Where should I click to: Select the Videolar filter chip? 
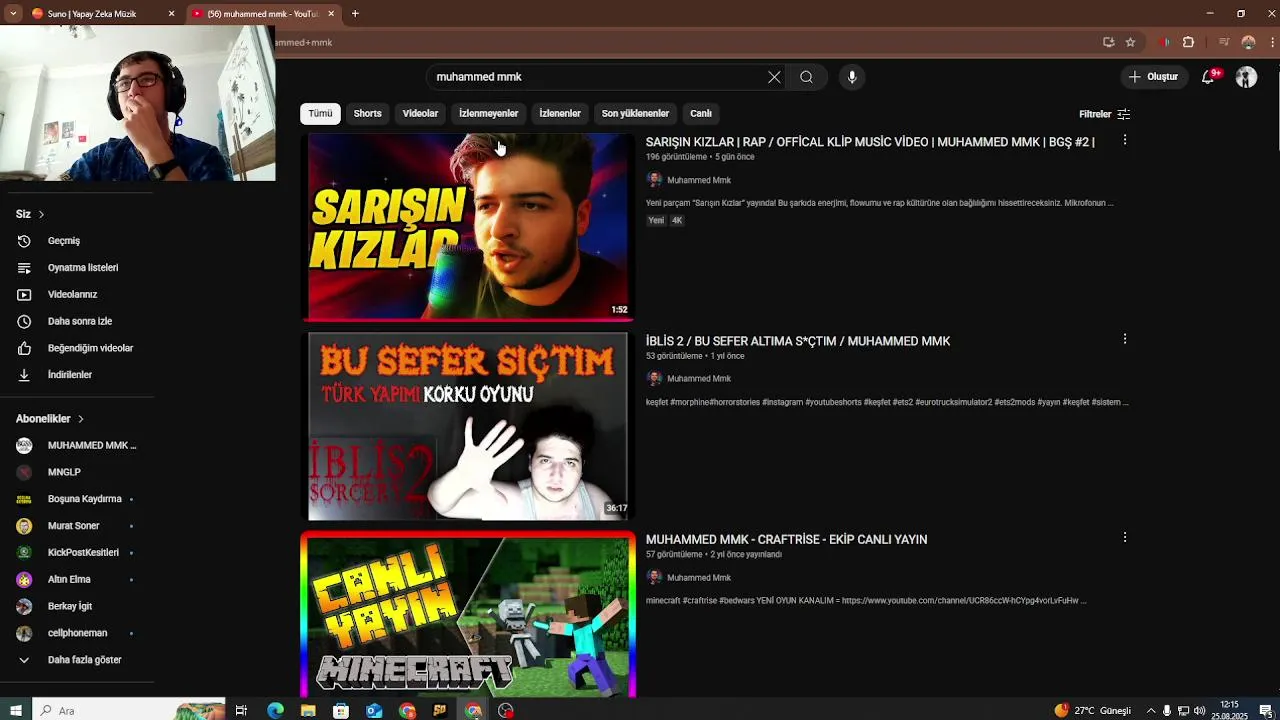pyautogui.click(x=420, y=114)
